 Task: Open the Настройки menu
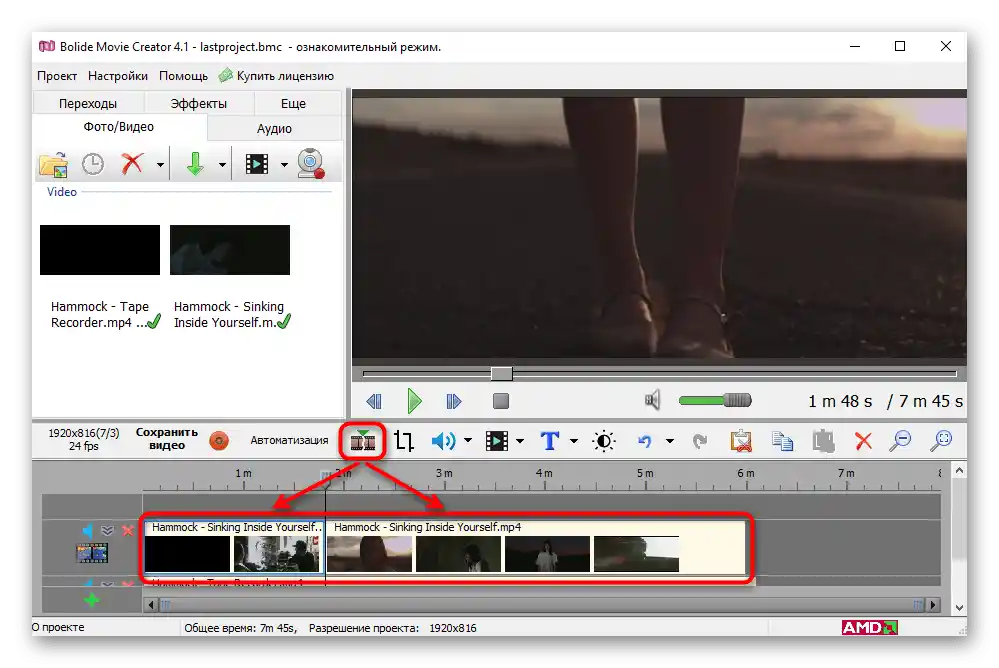point(118,76)
